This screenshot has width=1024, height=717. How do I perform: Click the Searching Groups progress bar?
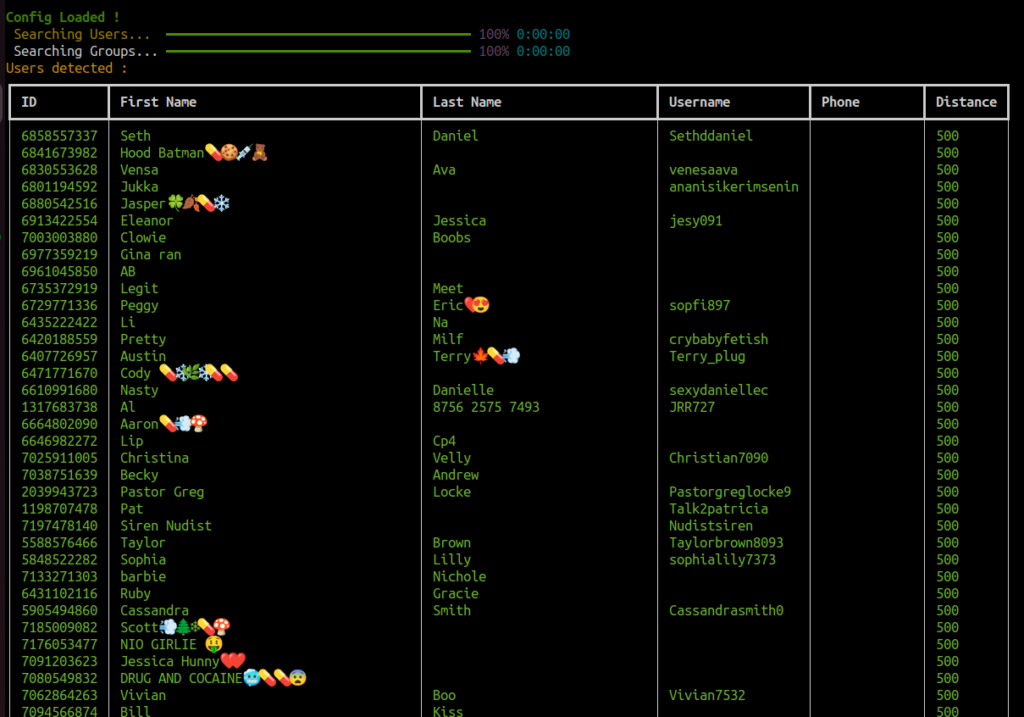click(318, 51)
